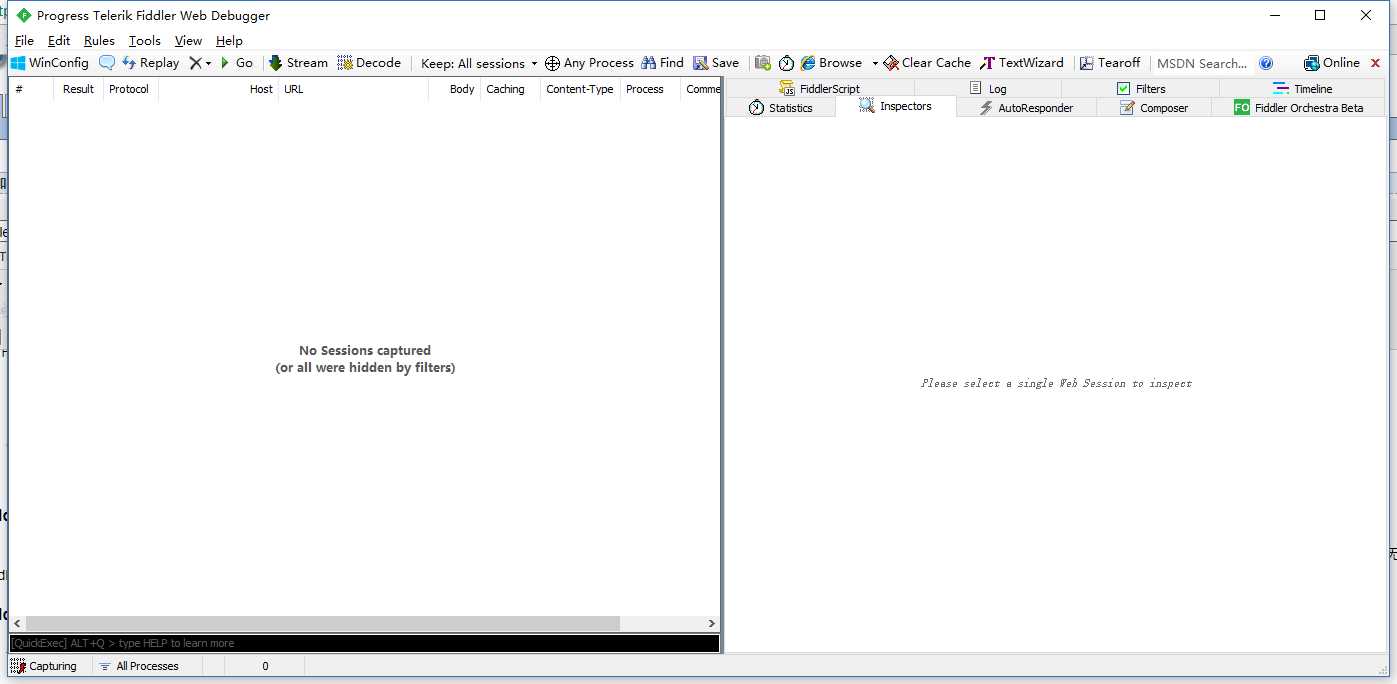This screenshot has width=1397, height=684.
Task: Switch to the Timeline tab
Action: [x=1302, y=88]
